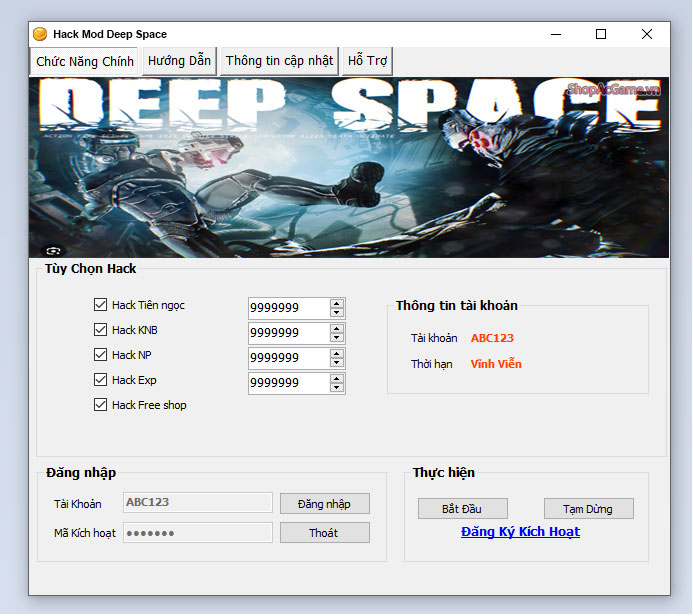Toggle the Hack Exp checkbox
The image size is (693, 616).
tap(100, 380)
